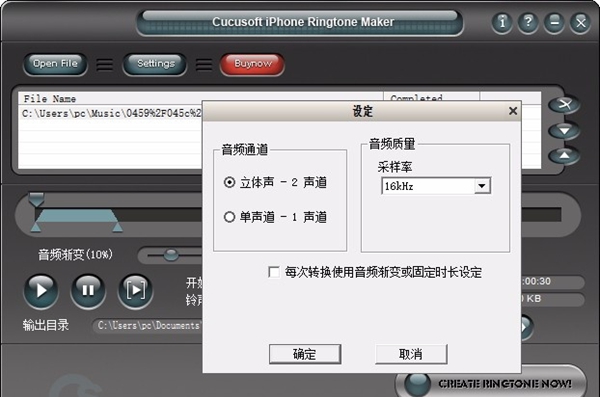Click the Settings button
This screenshot has width=600, height=397.
pos(155,64)
